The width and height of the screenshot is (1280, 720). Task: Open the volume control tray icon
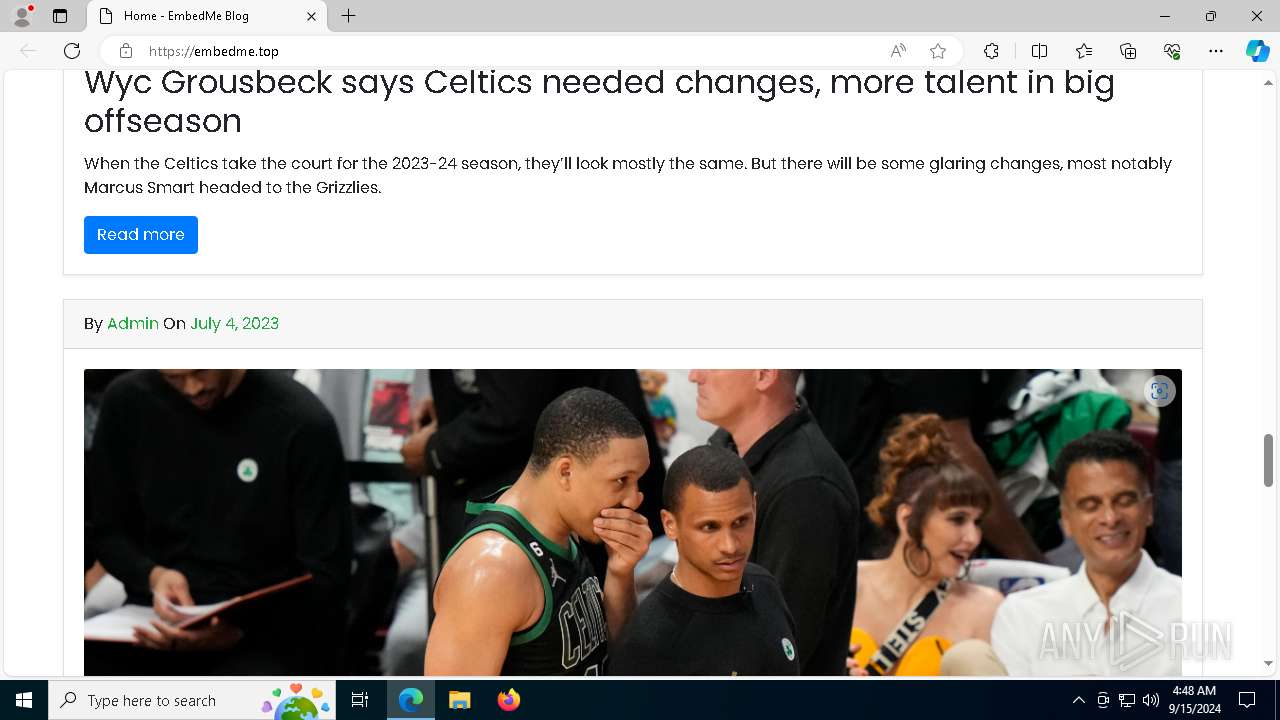[x=1151, y=700]
